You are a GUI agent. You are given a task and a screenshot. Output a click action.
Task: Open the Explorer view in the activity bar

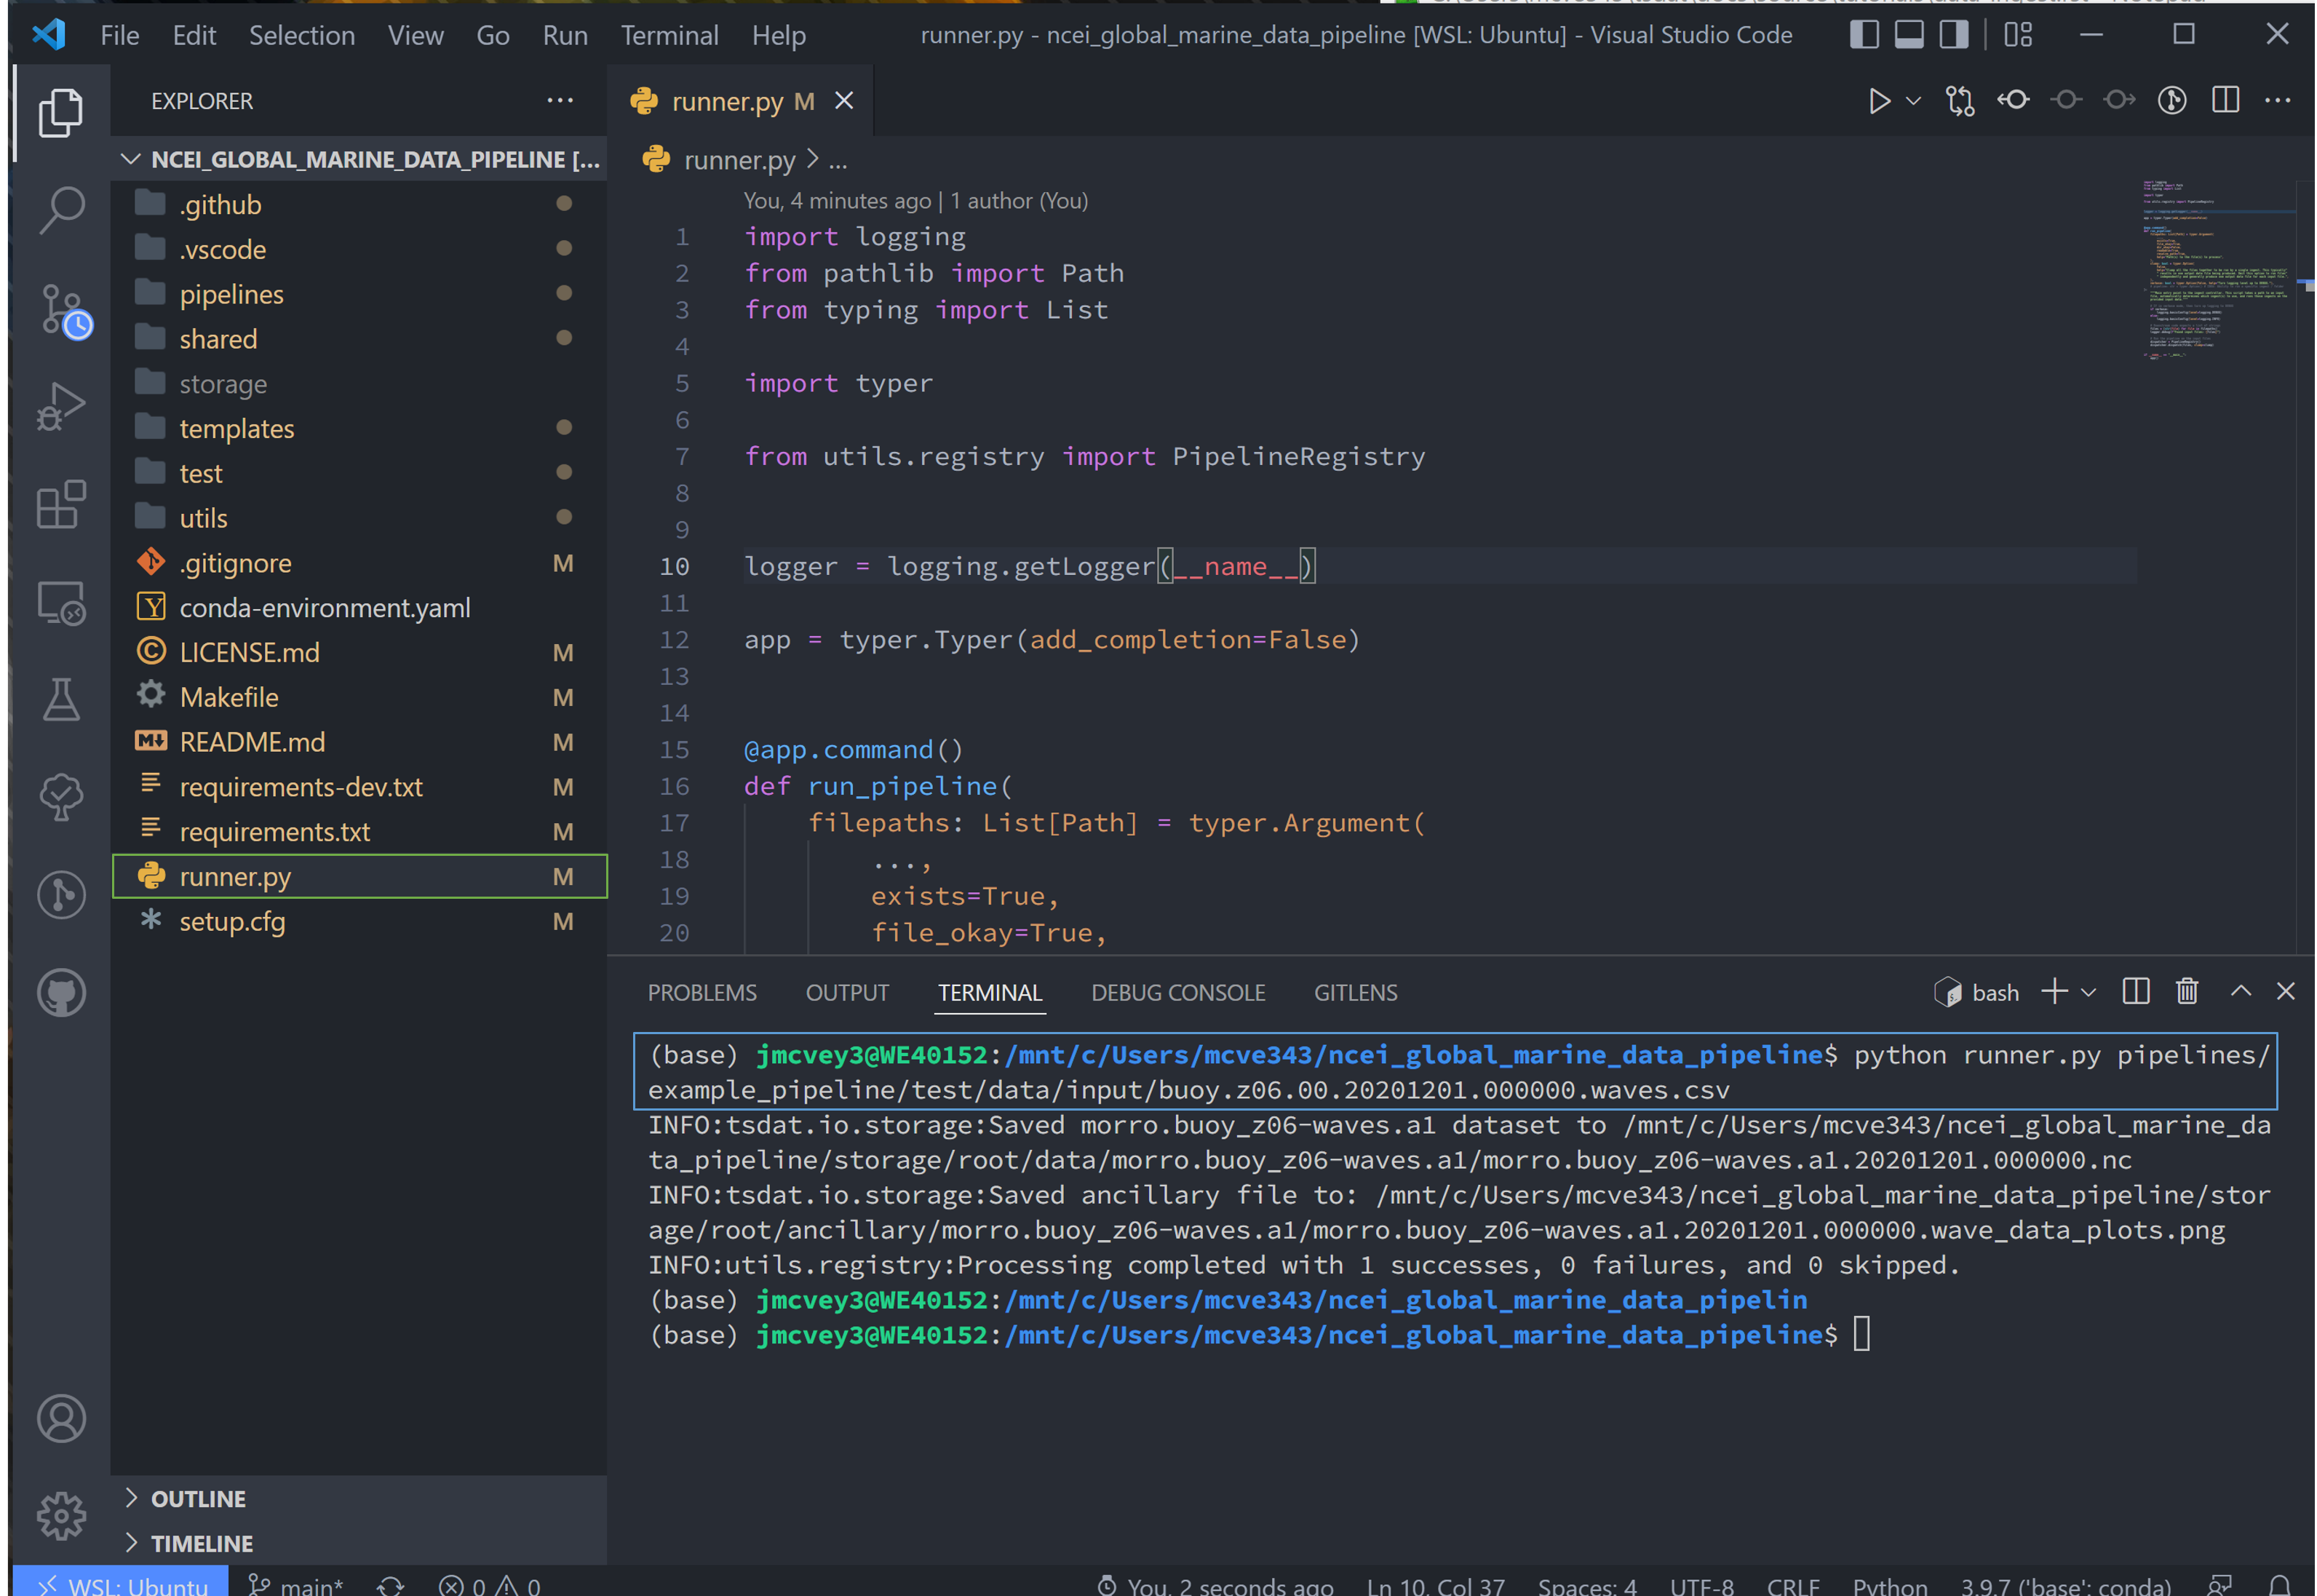tap(61, 112)
